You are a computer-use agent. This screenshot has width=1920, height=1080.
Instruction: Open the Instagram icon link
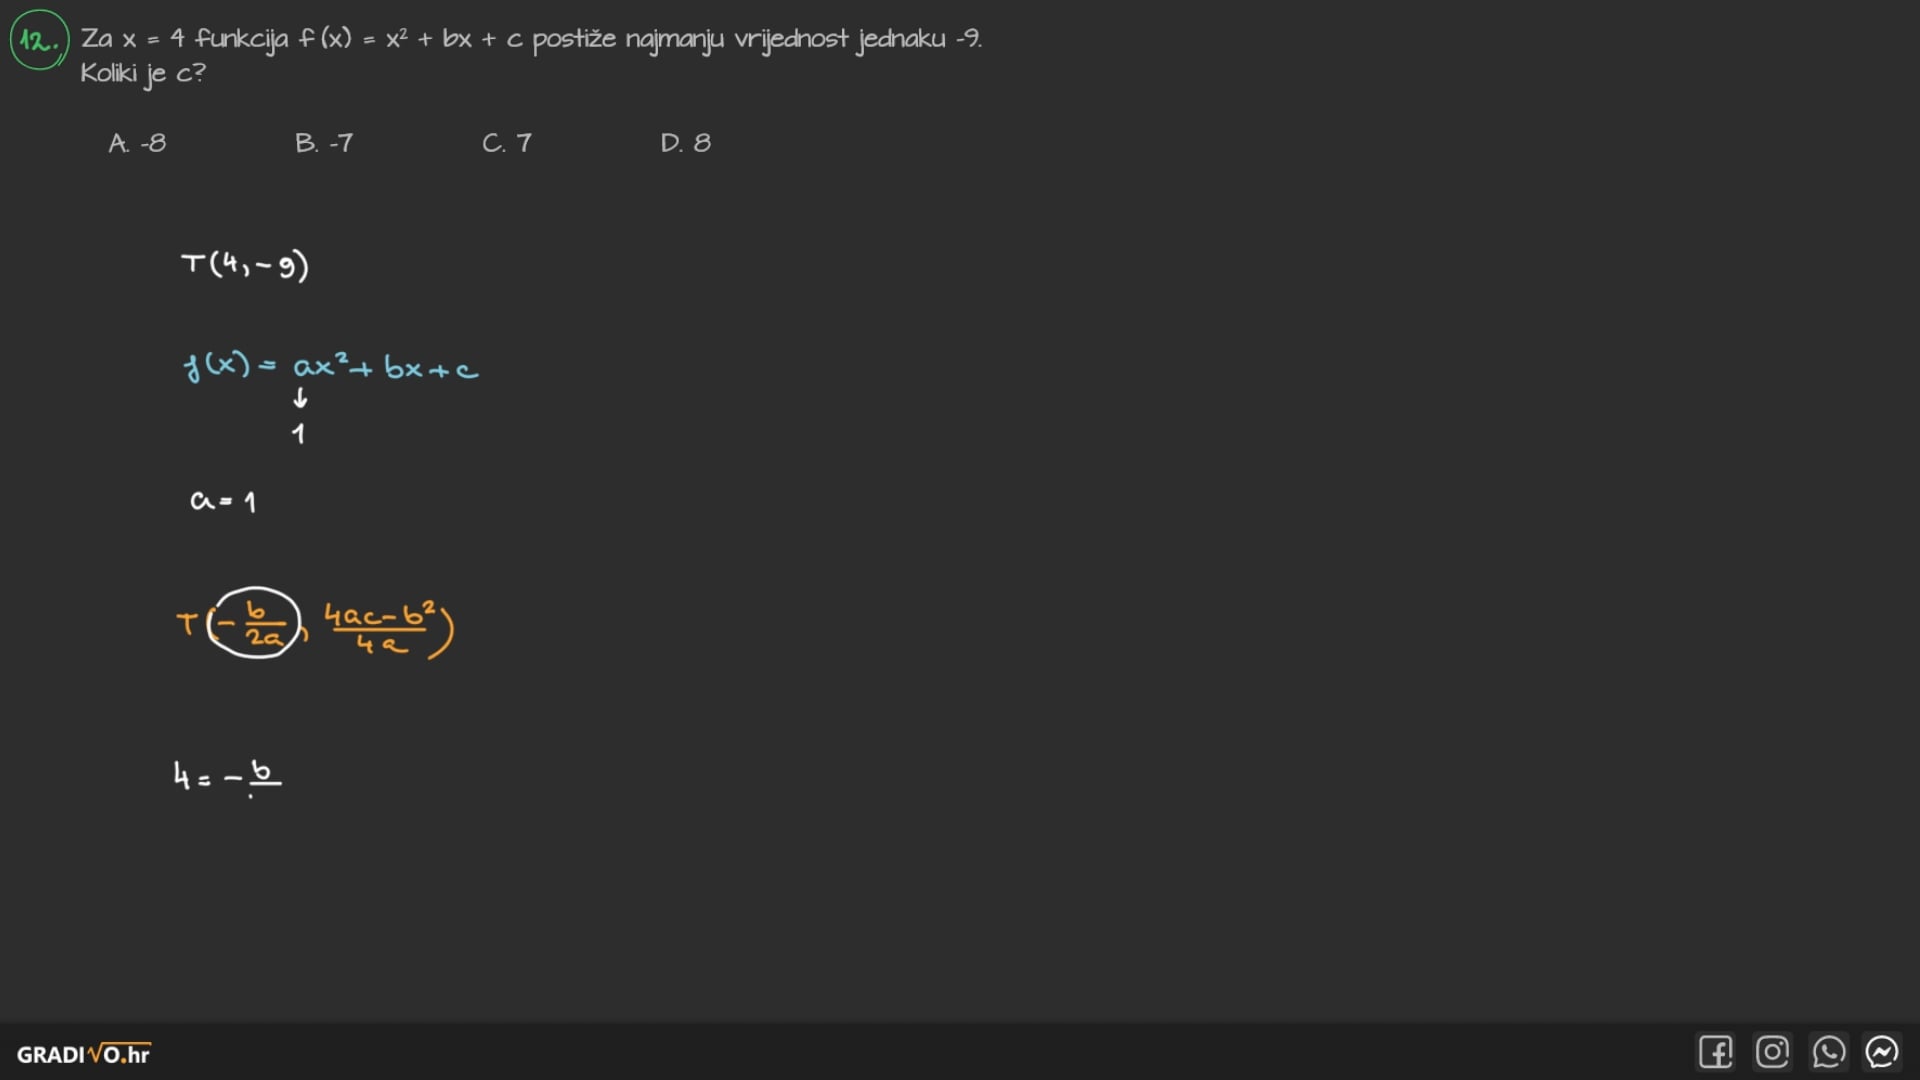point(1772,1052)
